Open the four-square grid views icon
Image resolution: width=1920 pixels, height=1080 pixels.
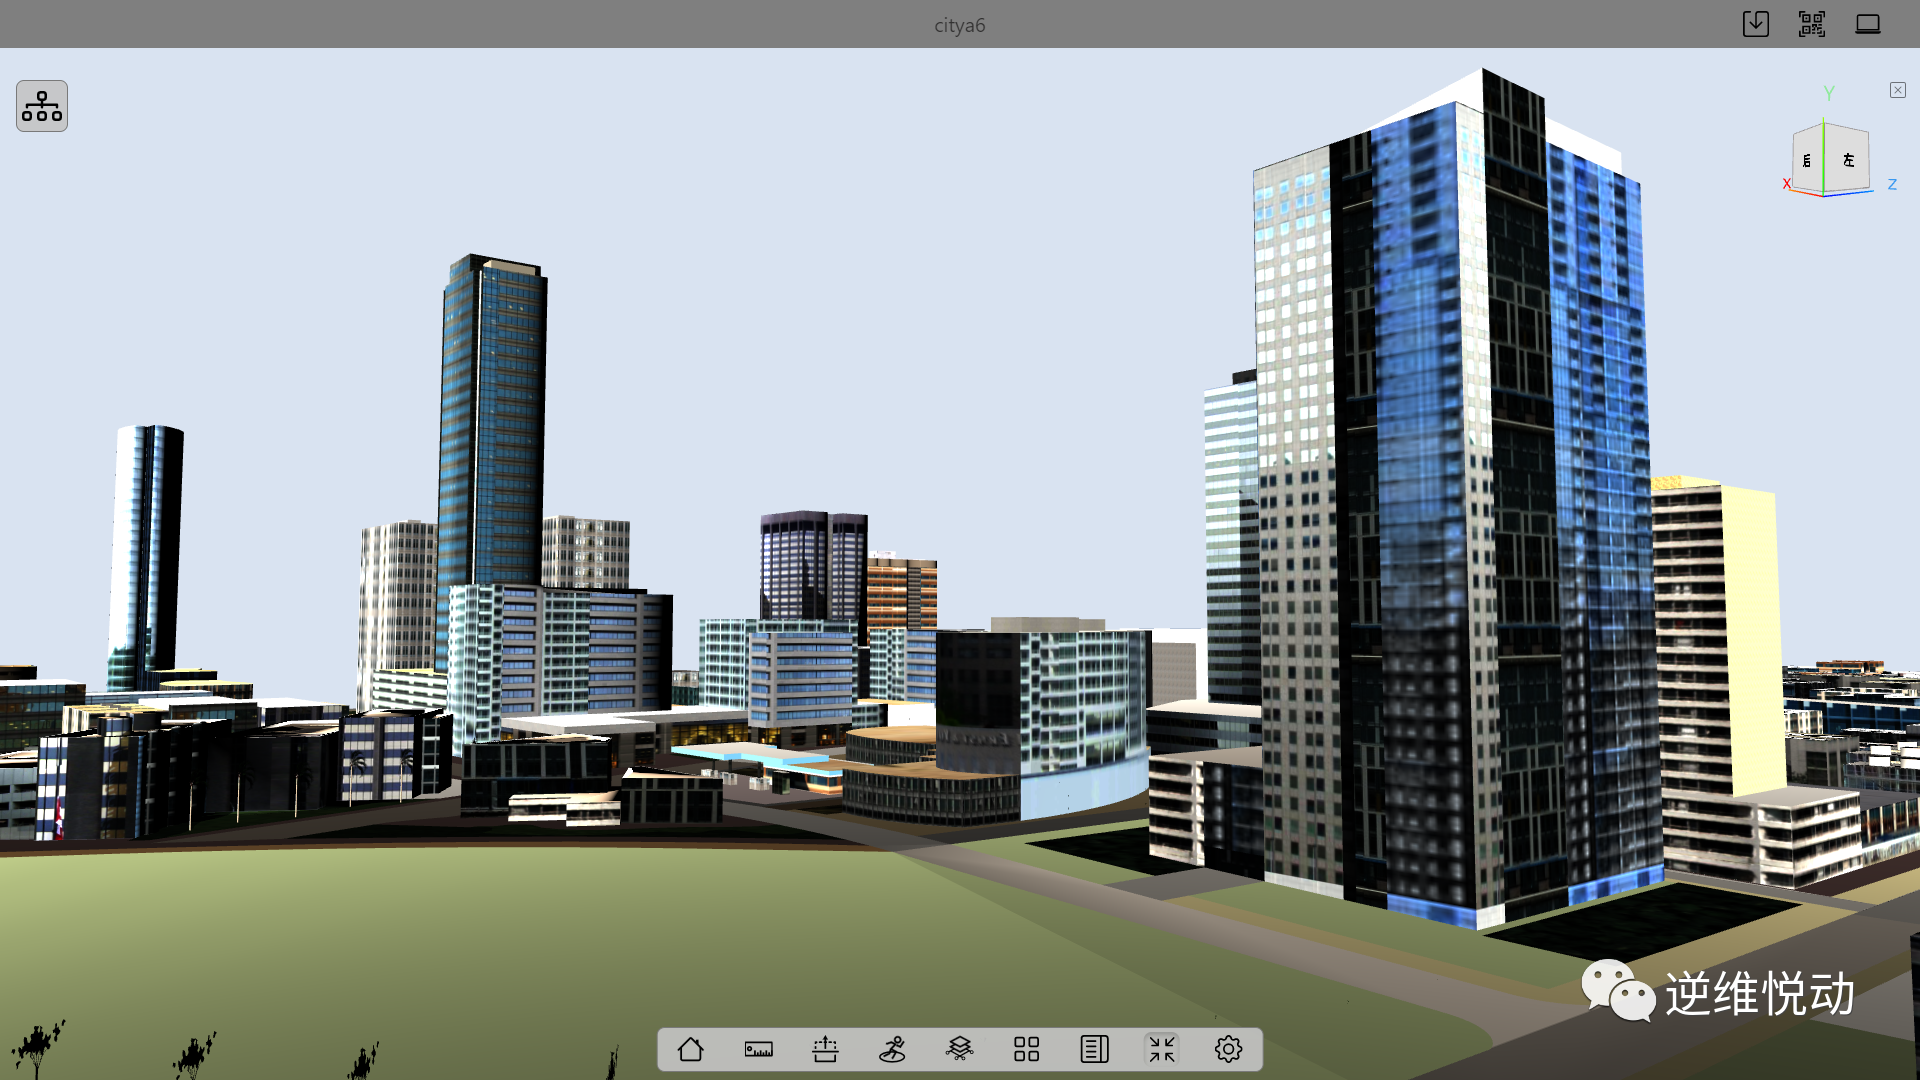pyautogui.click(x=1026, y=1049)
